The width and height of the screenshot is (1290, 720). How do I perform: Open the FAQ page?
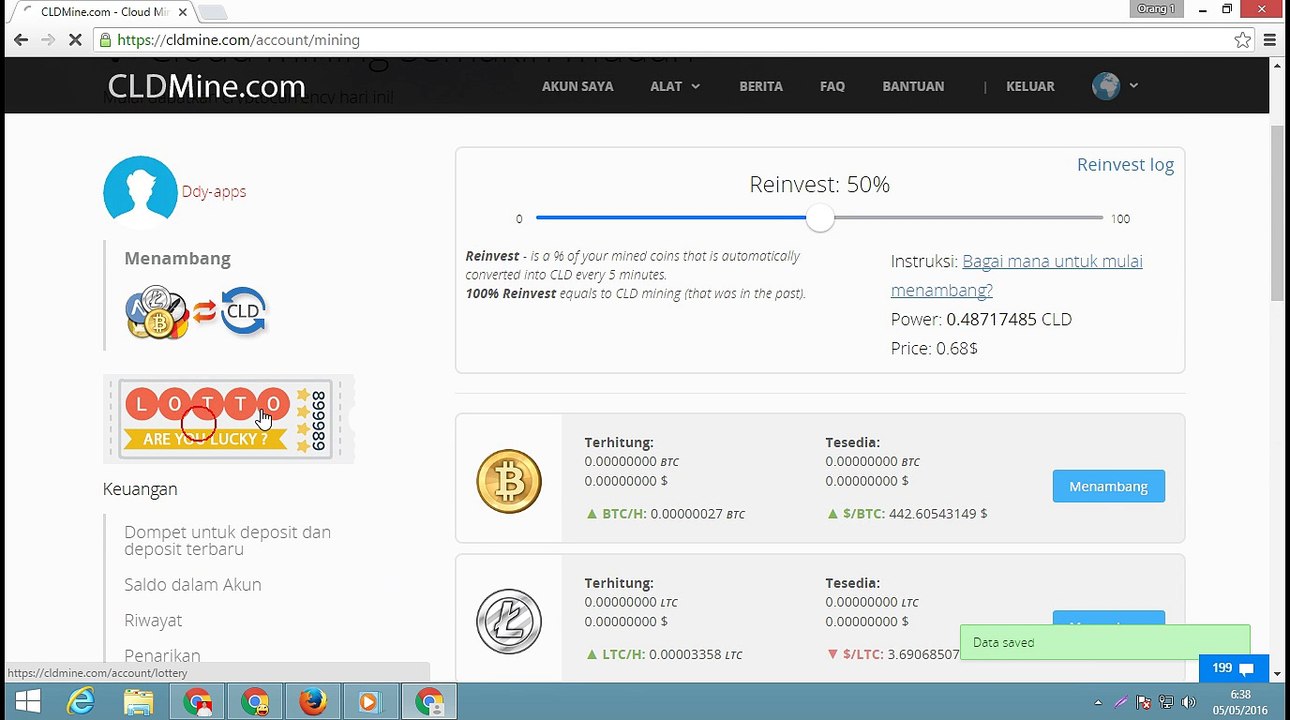tap(832, 86)
